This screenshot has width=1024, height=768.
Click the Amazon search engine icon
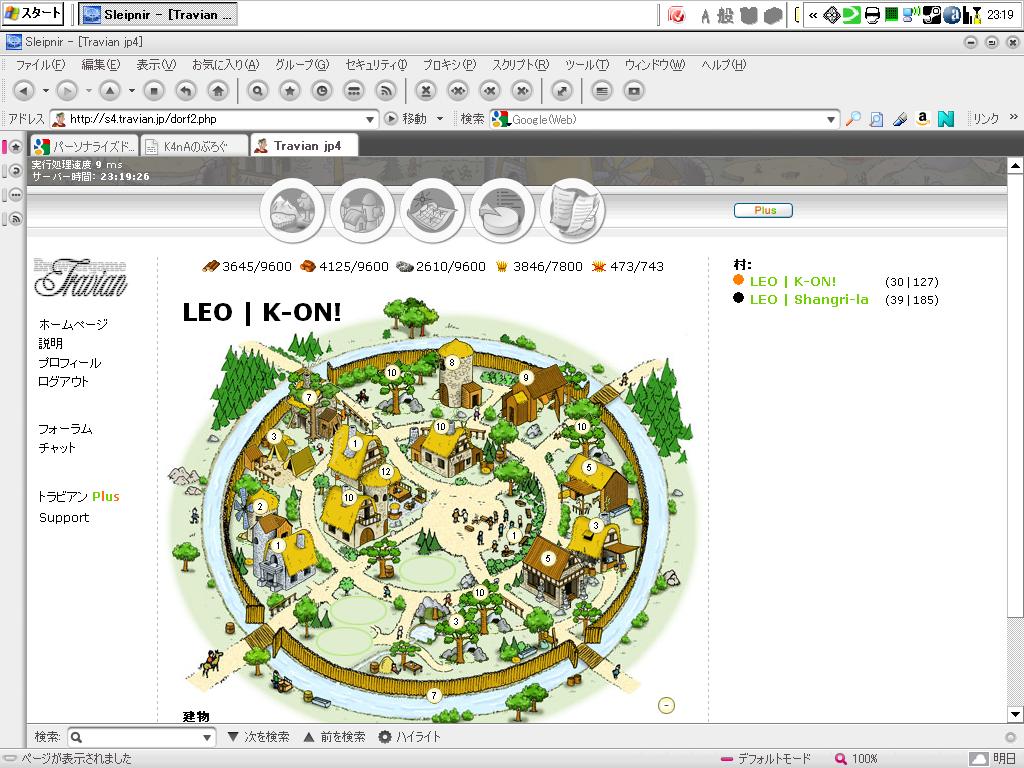(922, 119)
